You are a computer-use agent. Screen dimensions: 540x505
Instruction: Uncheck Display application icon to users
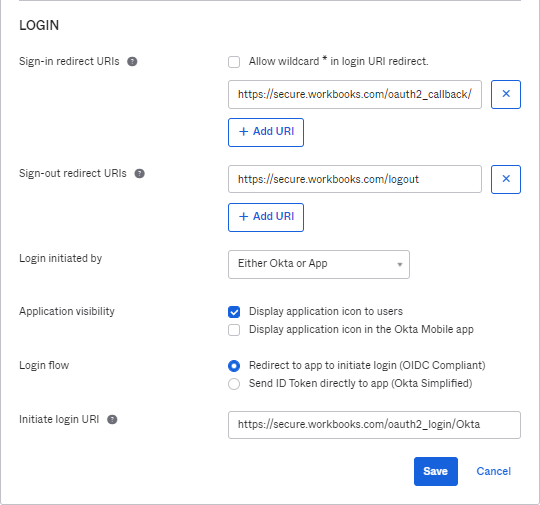[234, 312]
